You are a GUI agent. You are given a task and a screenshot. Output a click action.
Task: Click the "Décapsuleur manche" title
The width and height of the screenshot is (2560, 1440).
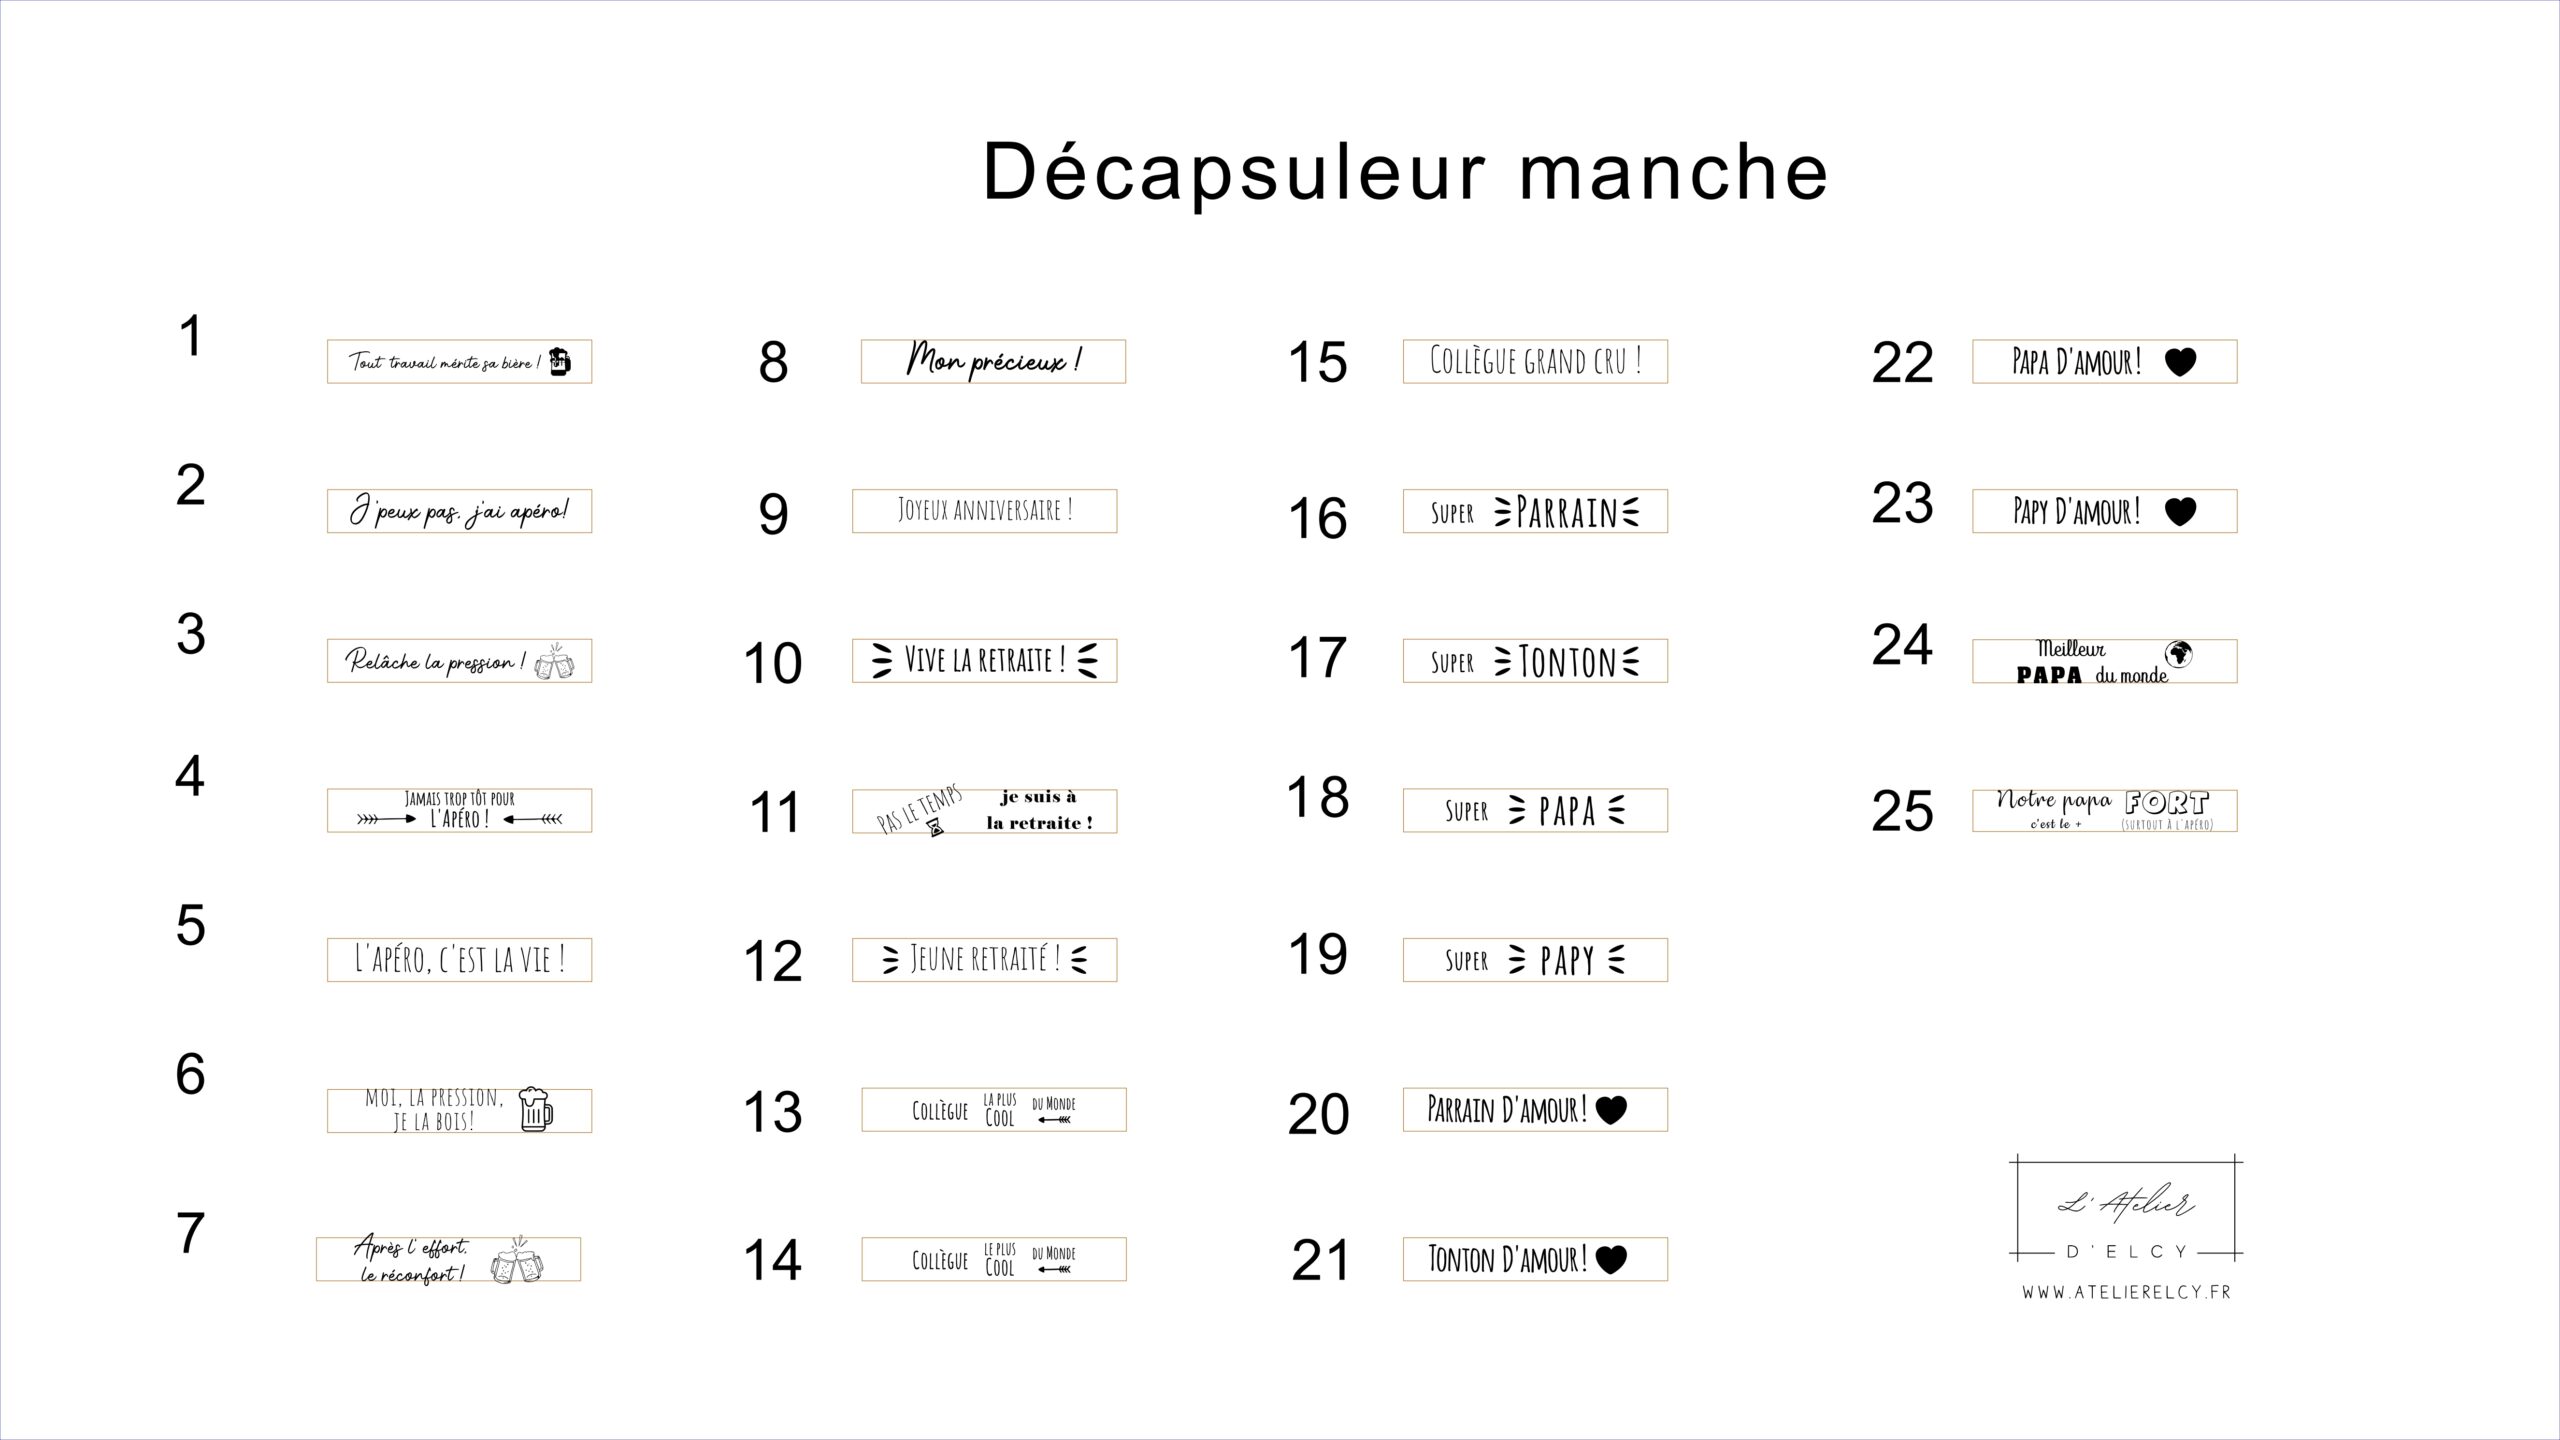pyautogui.click(x=1405, y=171)
